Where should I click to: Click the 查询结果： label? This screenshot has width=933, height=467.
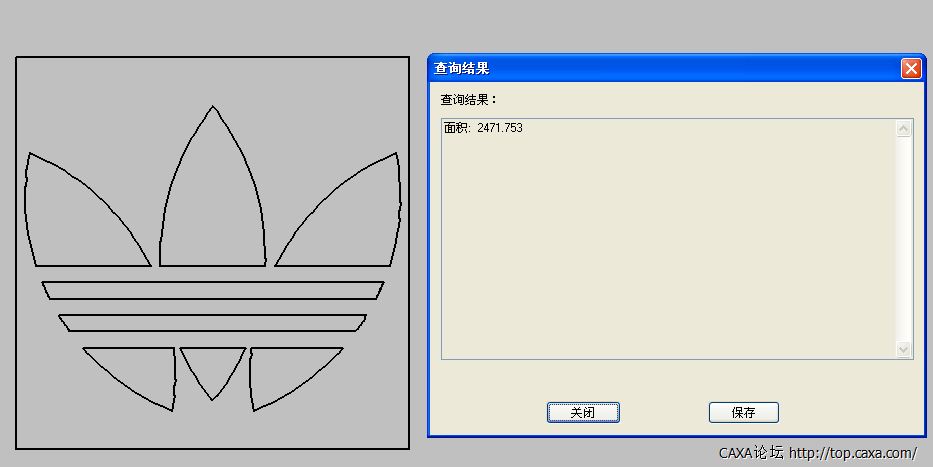(468, 100)
